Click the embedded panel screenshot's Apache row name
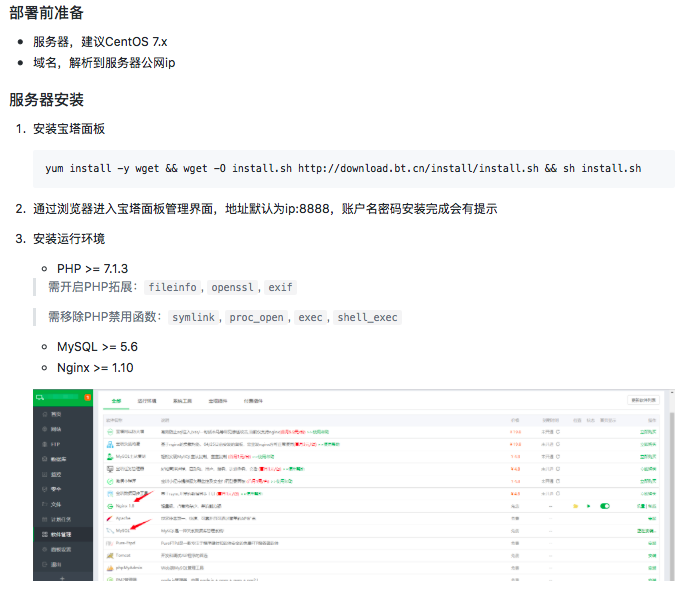Image resolution: width=683 pixels, height=593 pixels. (123, 518)
